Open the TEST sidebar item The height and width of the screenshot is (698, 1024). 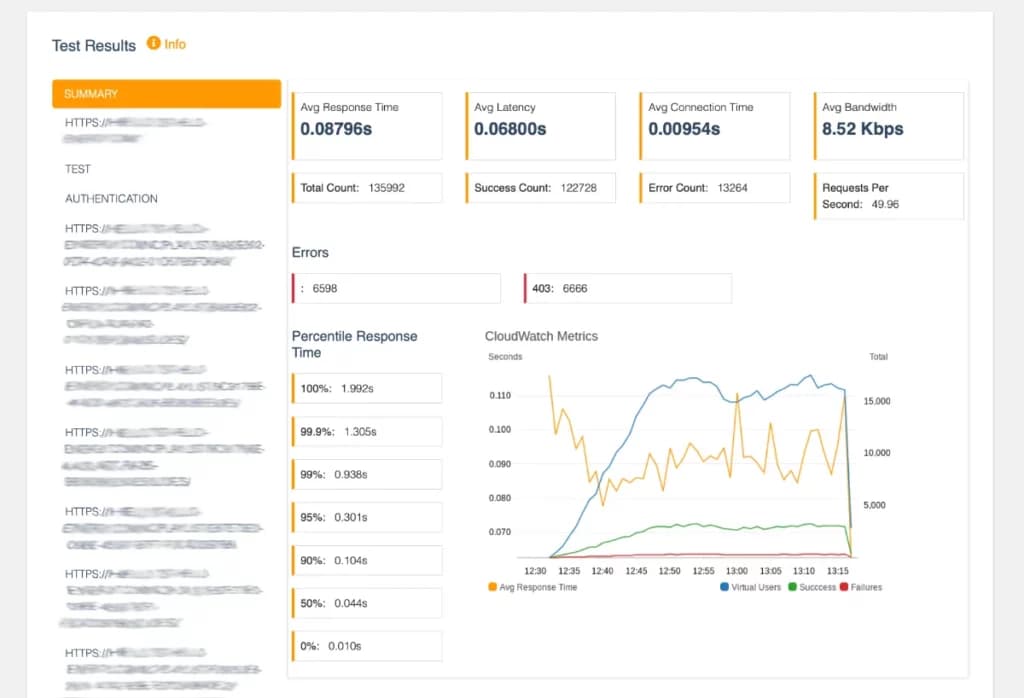click(x=78, y=169)
